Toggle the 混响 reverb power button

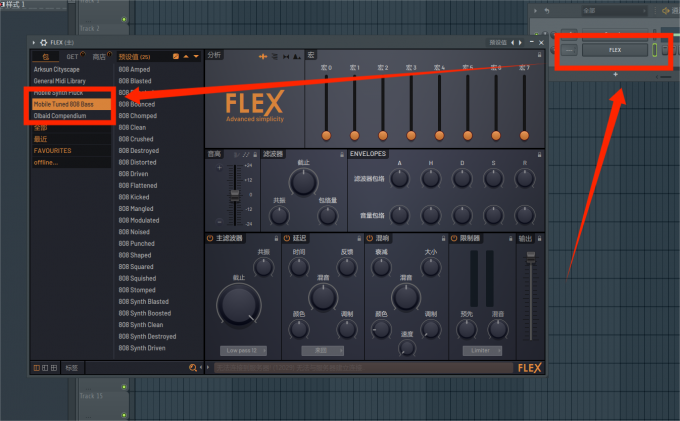pyautogui.click(x=369, y=238)
